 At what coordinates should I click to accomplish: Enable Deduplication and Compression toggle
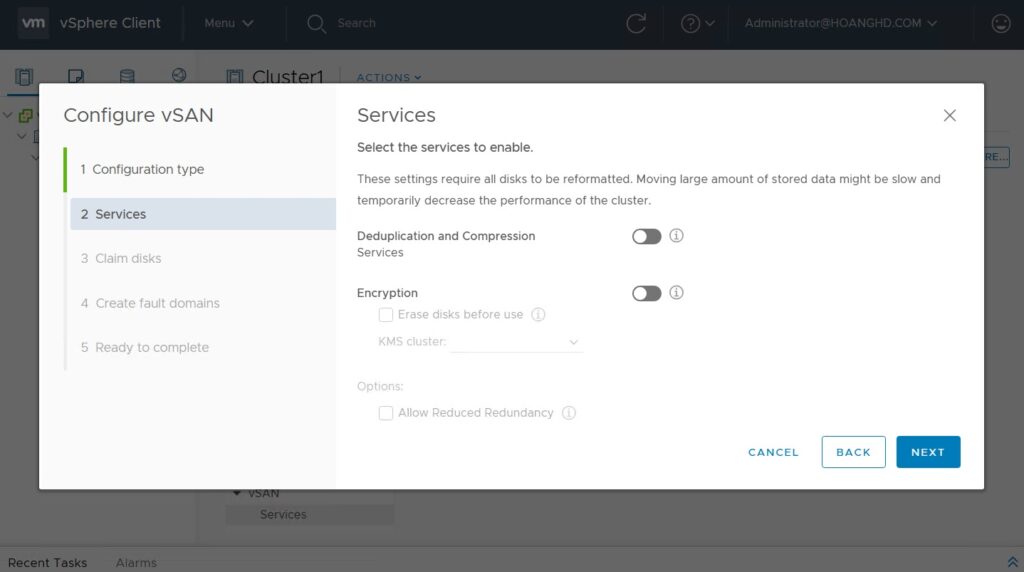647,236
